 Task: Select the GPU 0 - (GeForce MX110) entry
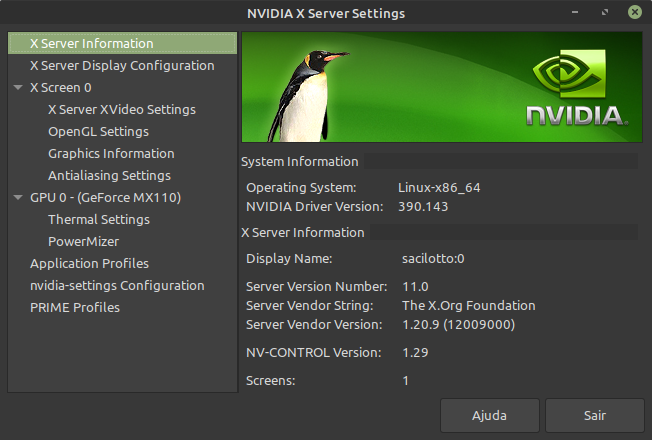(x=106, y=198)
